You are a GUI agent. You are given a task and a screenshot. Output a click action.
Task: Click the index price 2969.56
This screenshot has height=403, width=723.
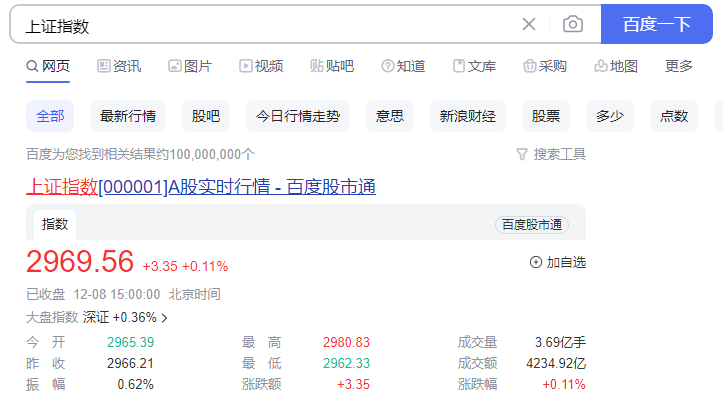click(80, 261)
